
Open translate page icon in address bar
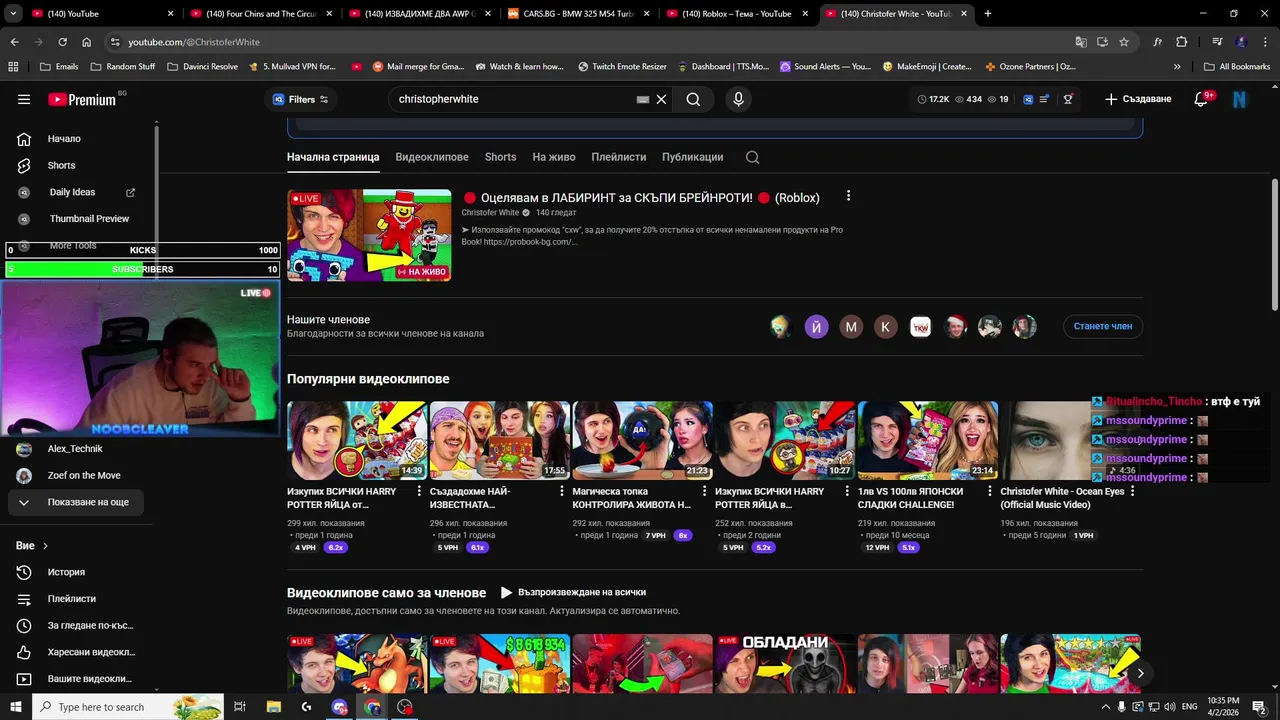point(1081,42)
